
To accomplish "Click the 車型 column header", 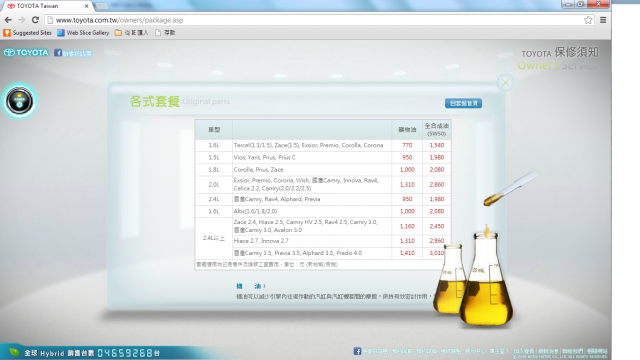I will [214, 130].
